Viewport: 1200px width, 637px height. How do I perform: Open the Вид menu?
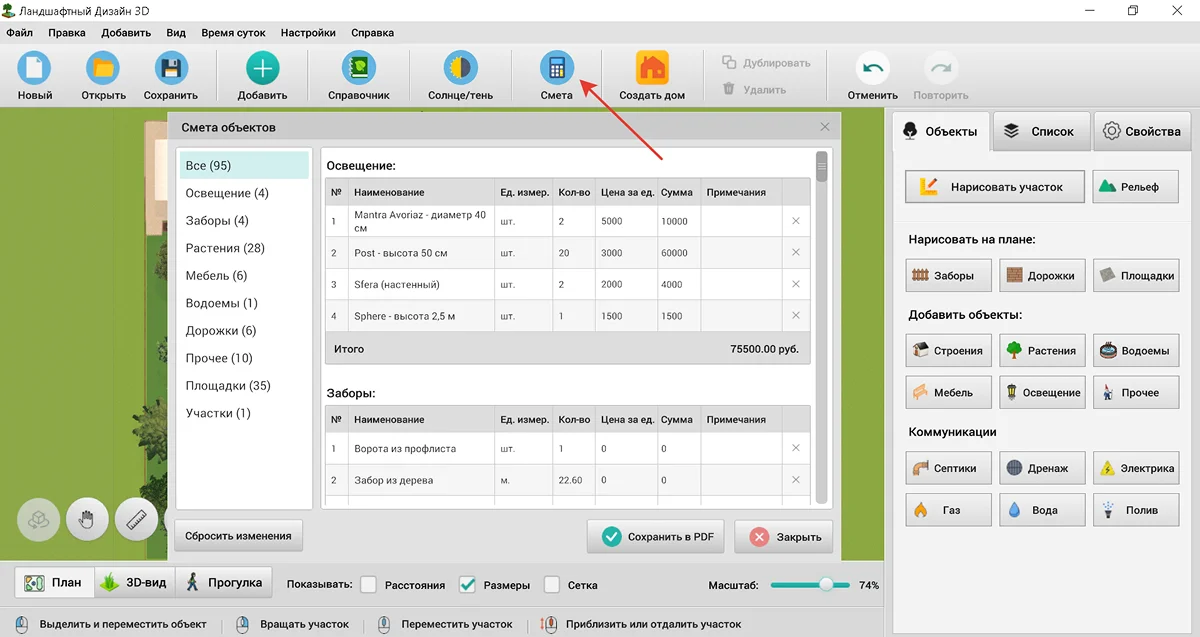tap(176, 32)
